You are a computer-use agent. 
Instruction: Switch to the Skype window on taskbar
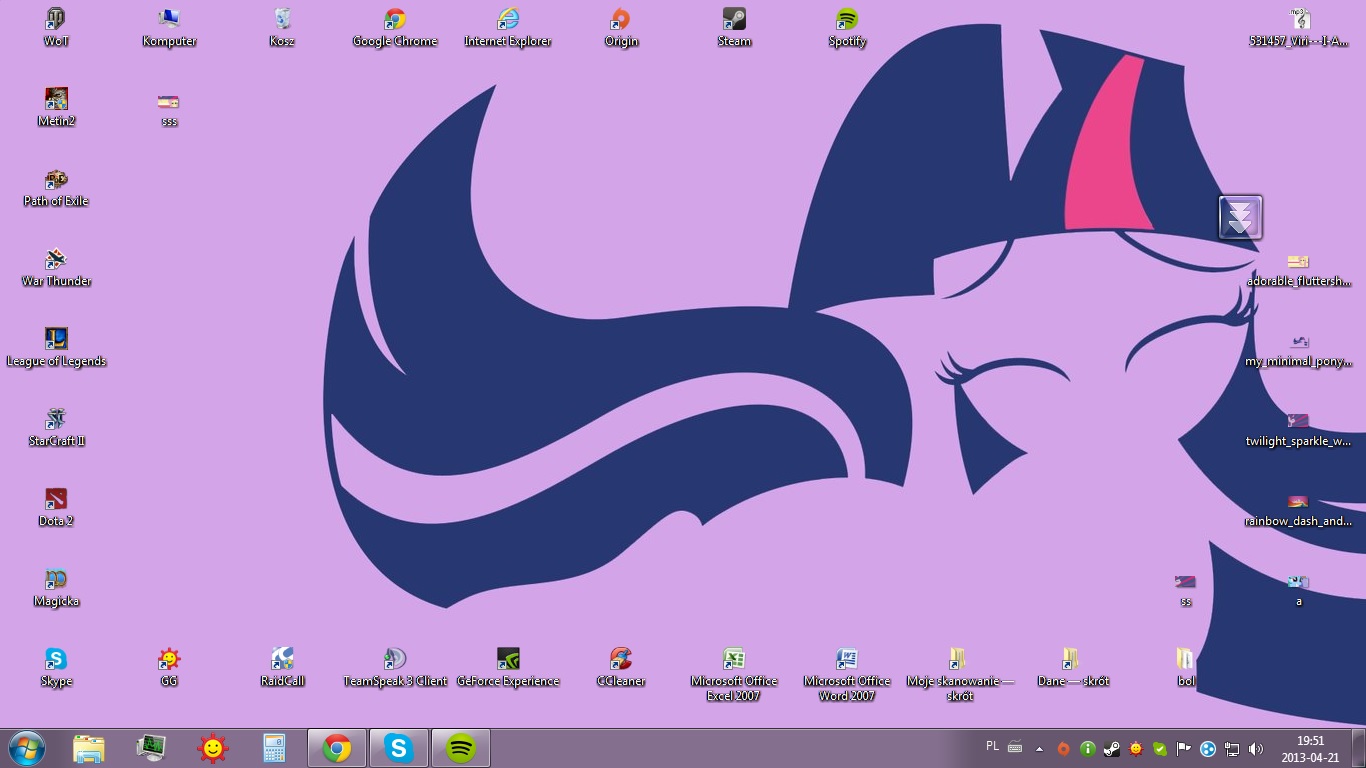399,748
